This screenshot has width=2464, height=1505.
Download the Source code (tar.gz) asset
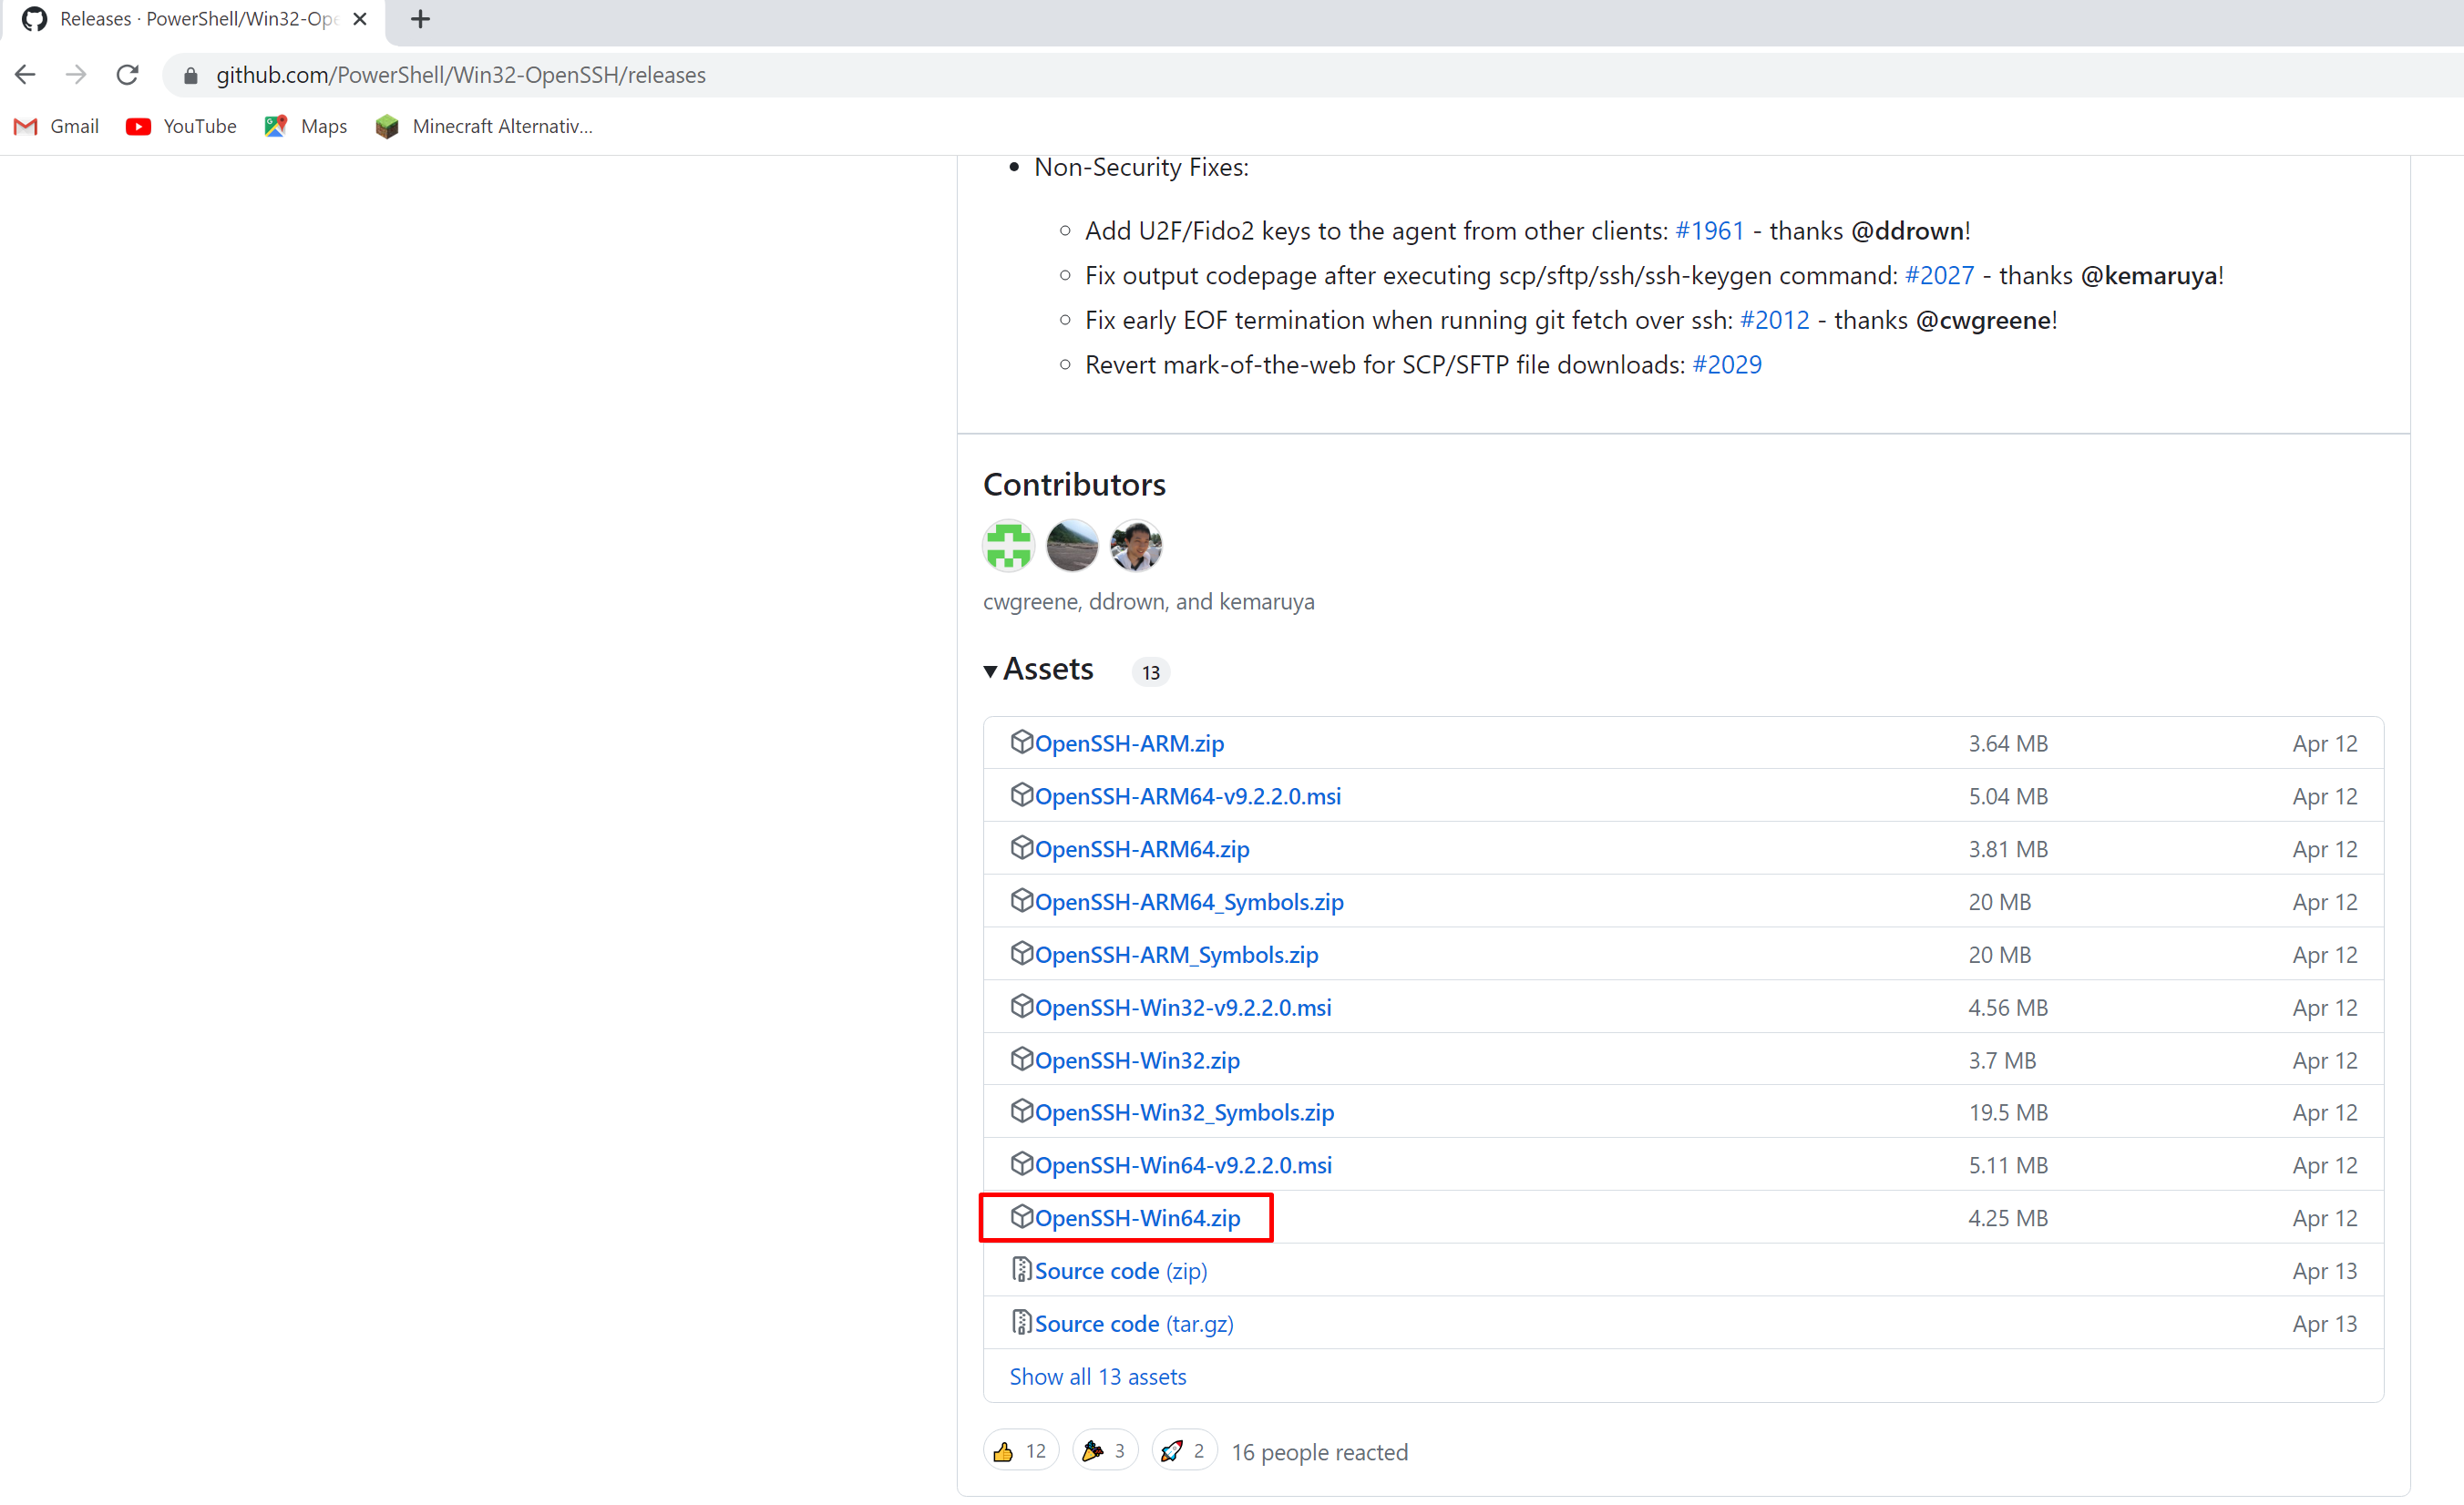(x=1133, y=1323)
